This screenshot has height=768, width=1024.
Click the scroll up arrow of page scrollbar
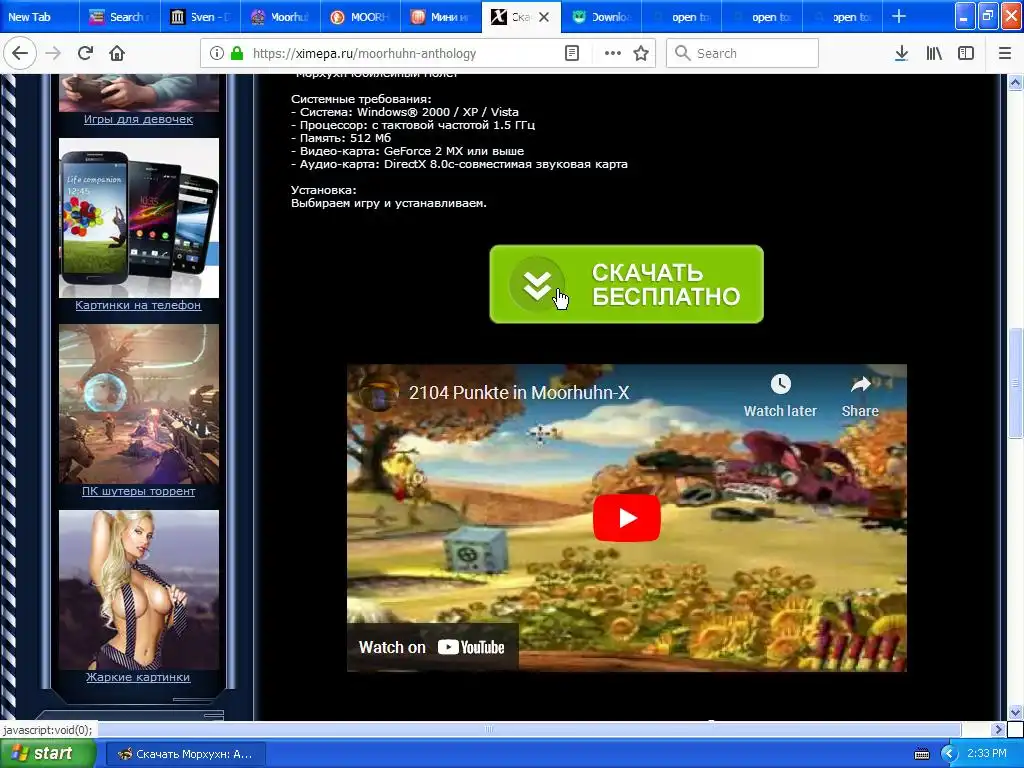pos(1015,82)
